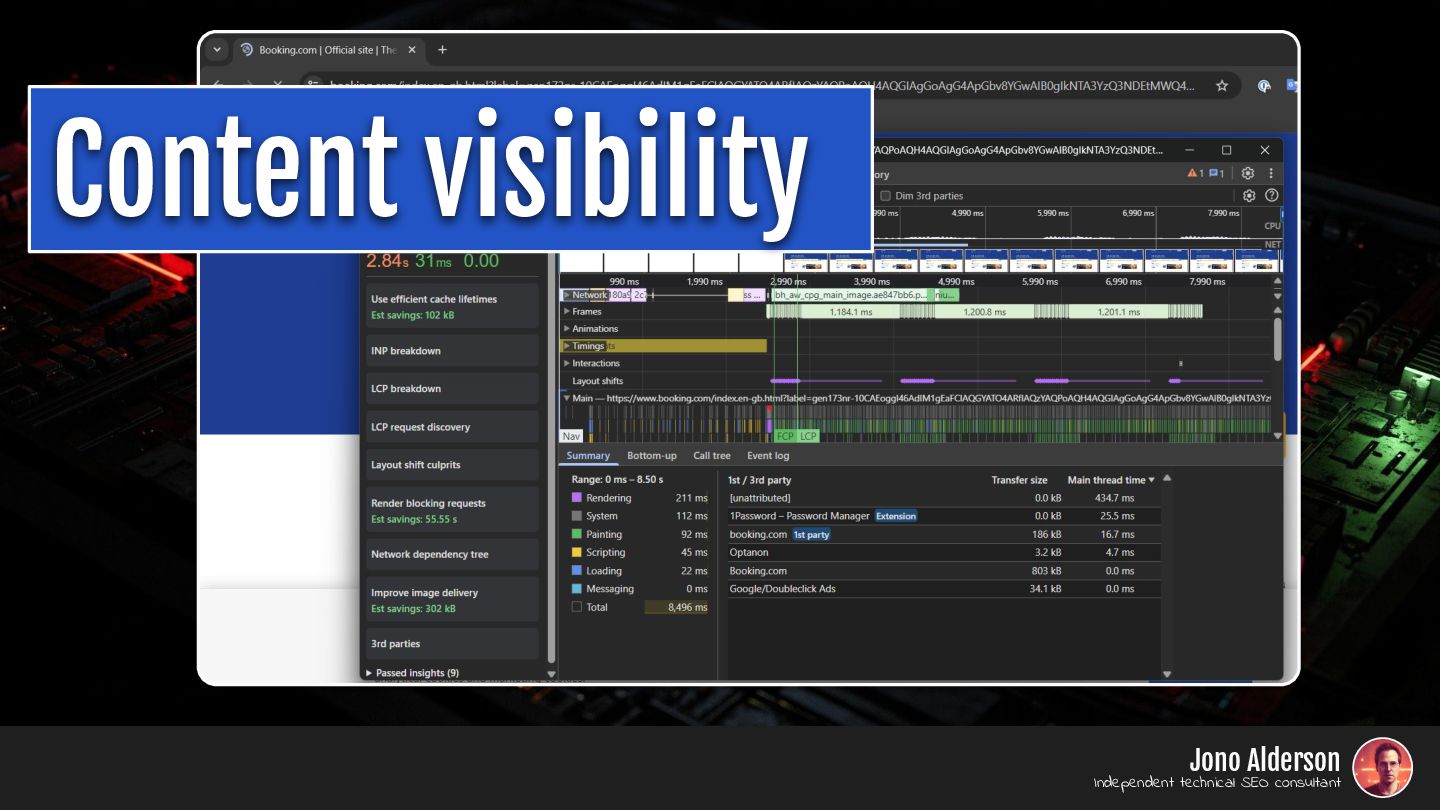Screen dimensions: 1440x810
Task: Open the INP breakdown insight
Action: click(452, 351)
